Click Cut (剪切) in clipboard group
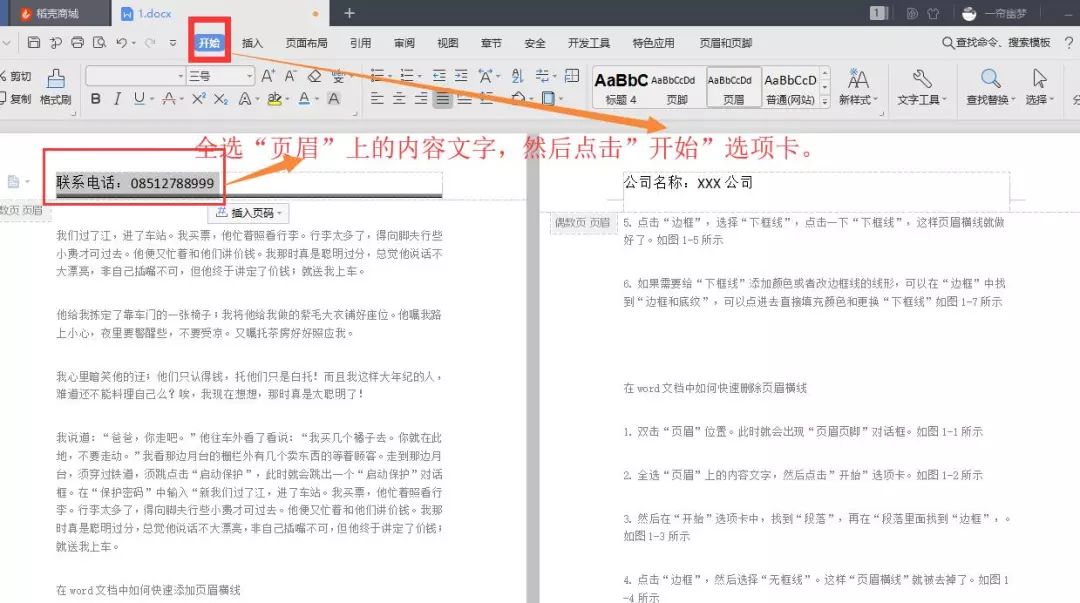1080x603 pixels. tap(16, 76)
